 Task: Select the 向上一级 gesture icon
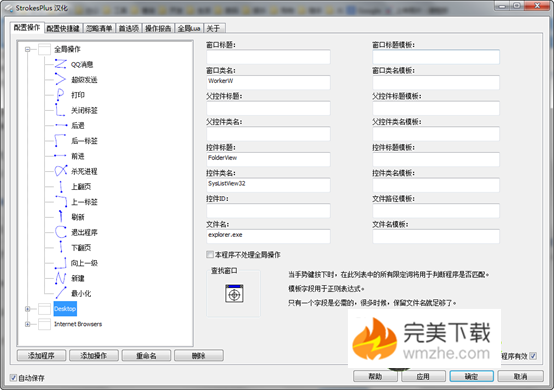pyautogui.click(x=60, y=263)
